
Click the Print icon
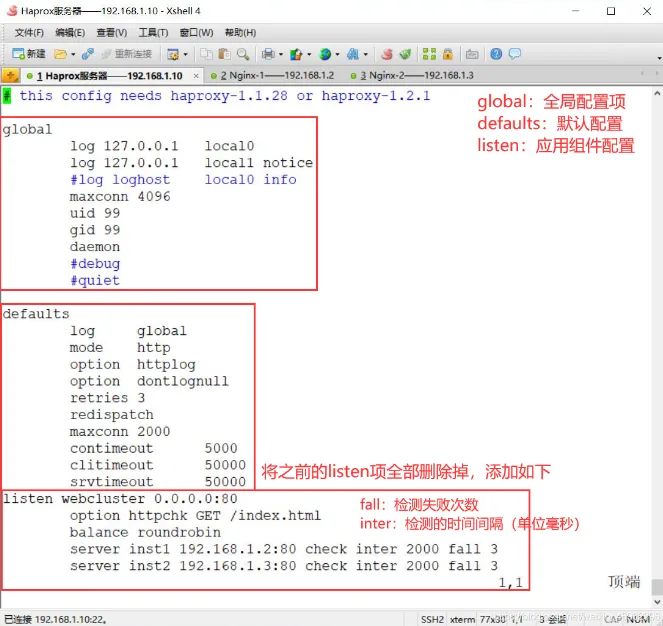point(268,54)
